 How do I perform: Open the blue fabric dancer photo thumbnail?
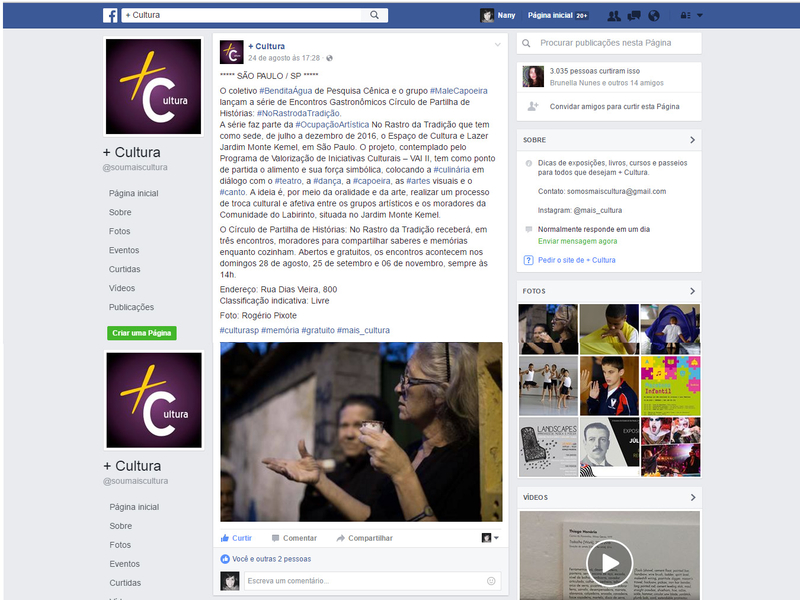(670, 329)
